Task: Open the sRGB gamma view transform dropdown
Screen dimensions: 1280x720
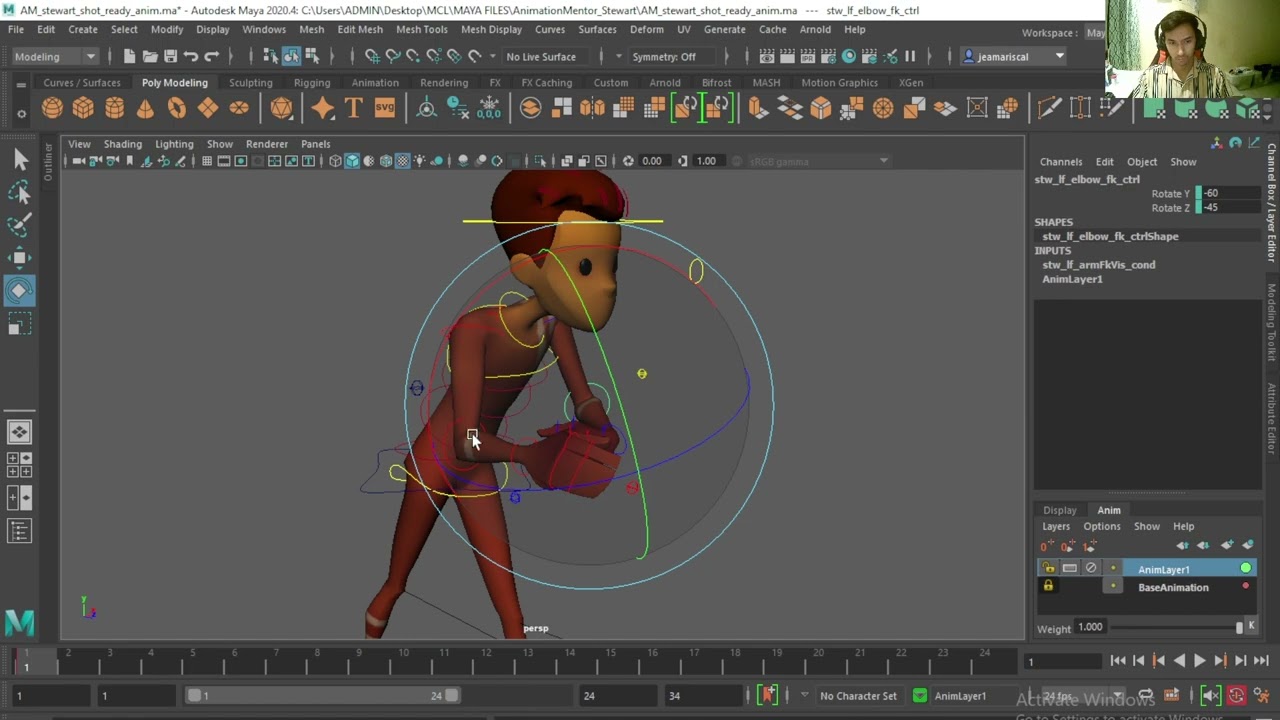Action: (x=818, y=161)
